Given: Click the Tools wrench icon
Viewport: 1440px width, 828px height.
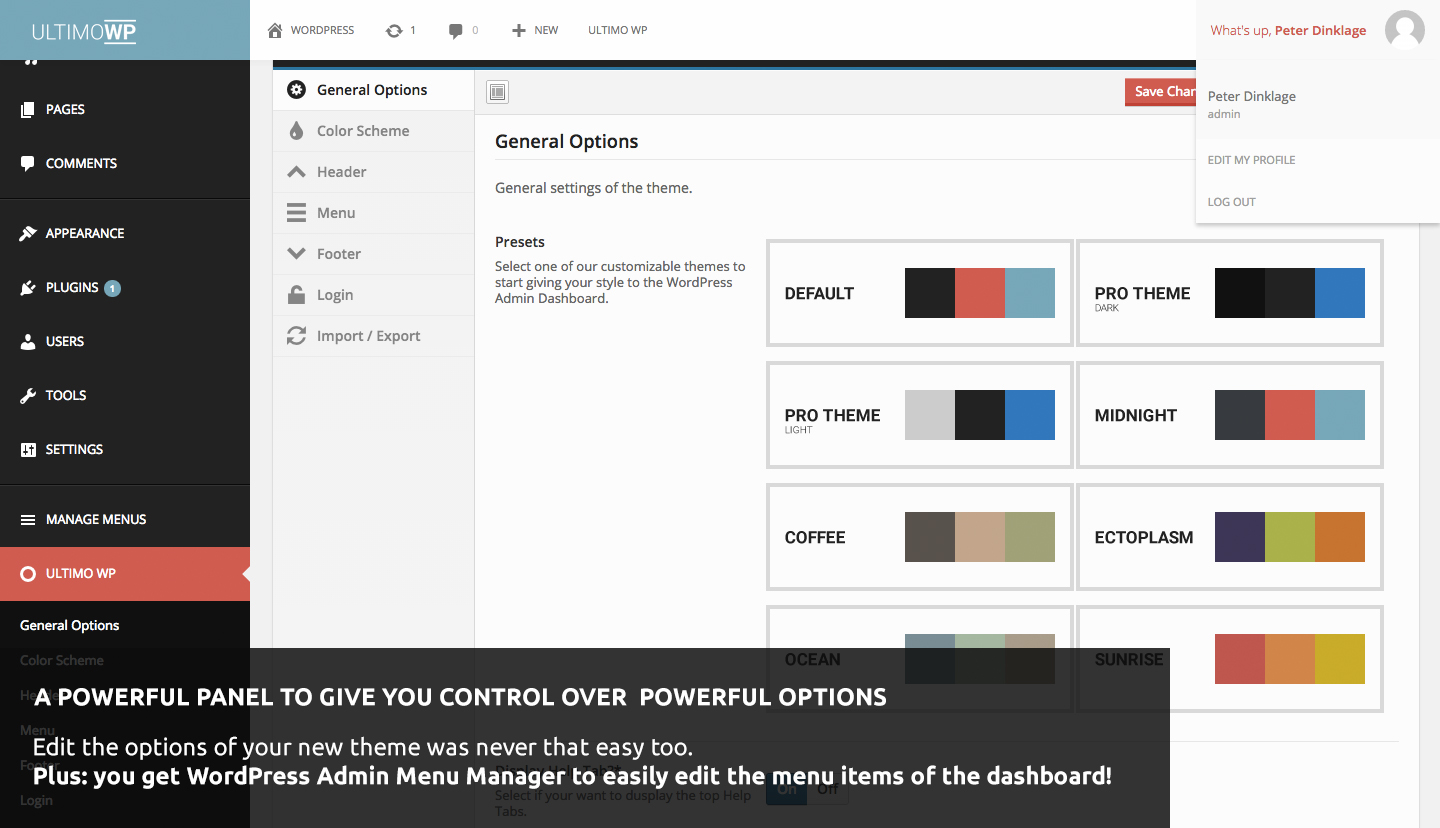Looking at the screenshot, I should (x=28, y=396).
